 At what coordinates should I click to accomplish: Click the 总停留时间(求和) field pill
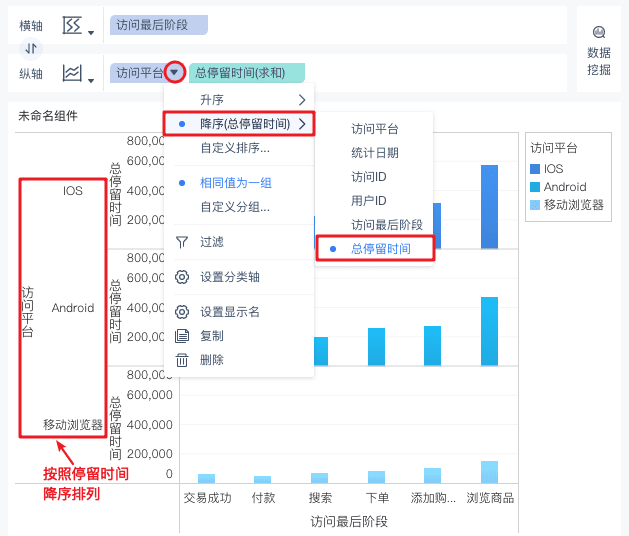click(247, 73)
